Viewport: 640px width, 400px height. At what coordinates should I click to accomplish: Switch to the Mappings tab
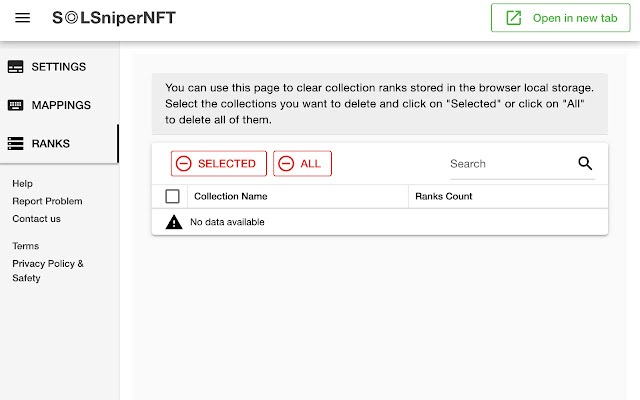coord(59,105)
